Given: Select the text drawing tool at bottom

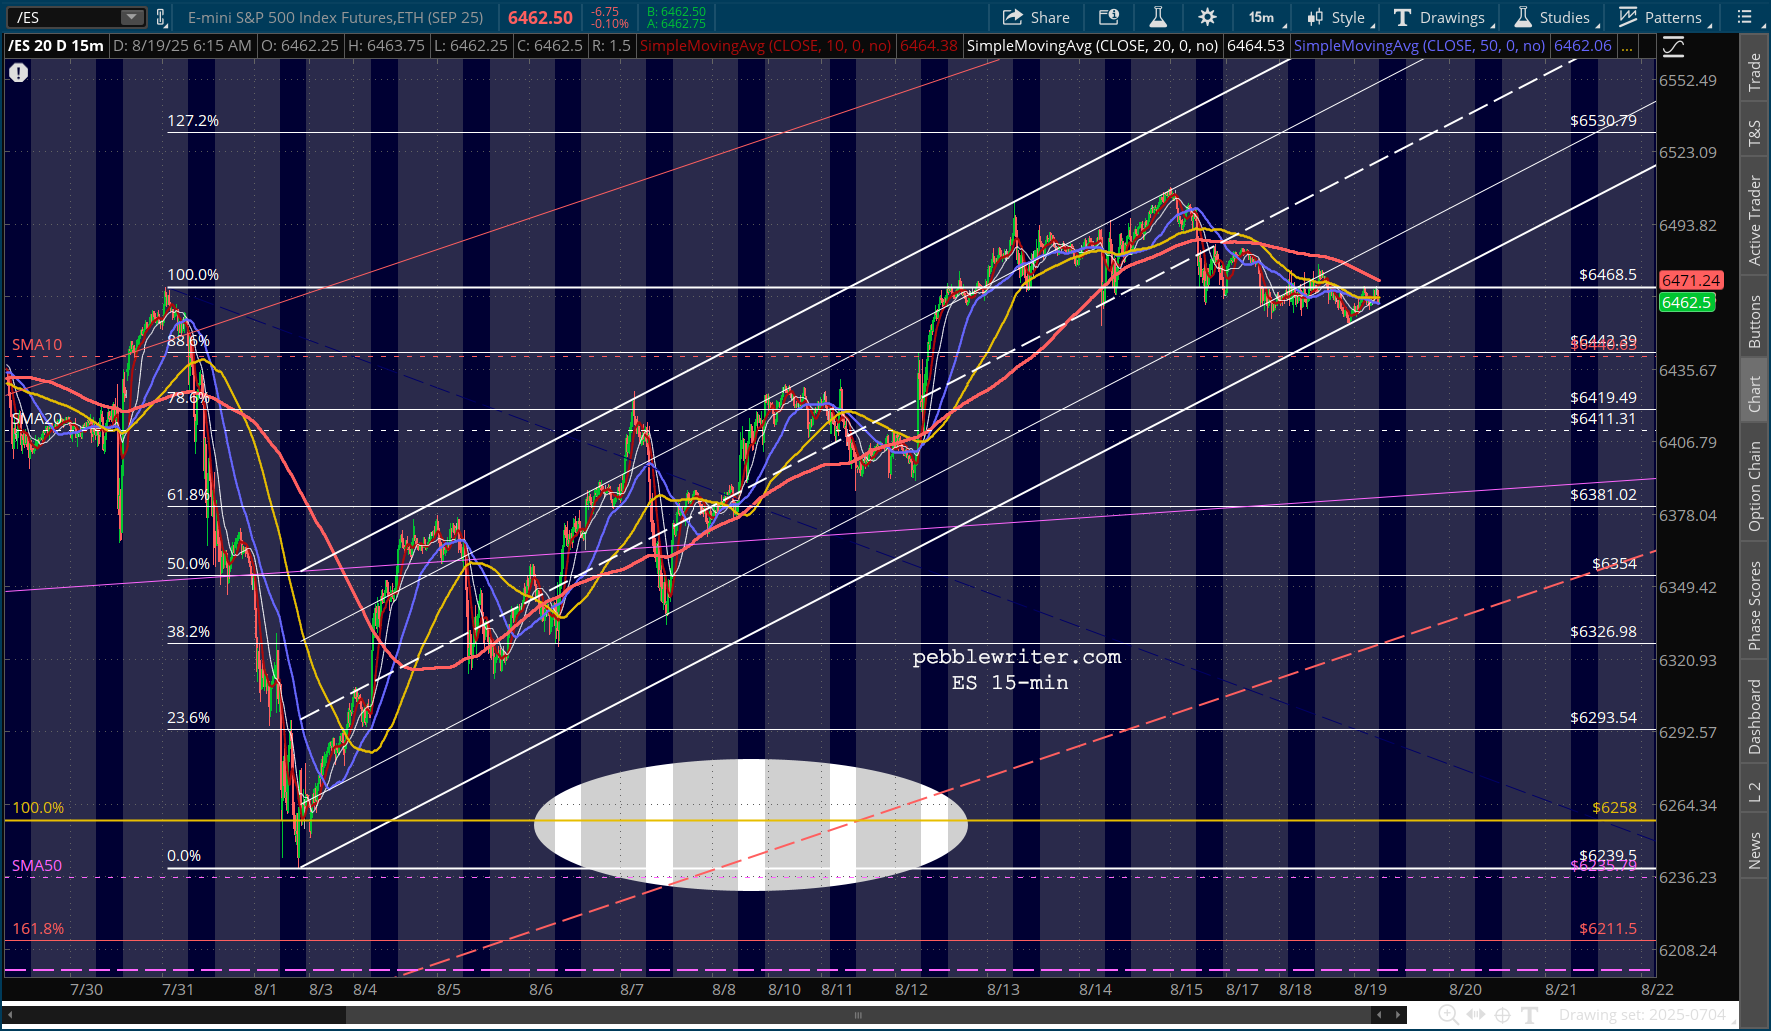Looking at the screenshot, I should (1529, 1014).
